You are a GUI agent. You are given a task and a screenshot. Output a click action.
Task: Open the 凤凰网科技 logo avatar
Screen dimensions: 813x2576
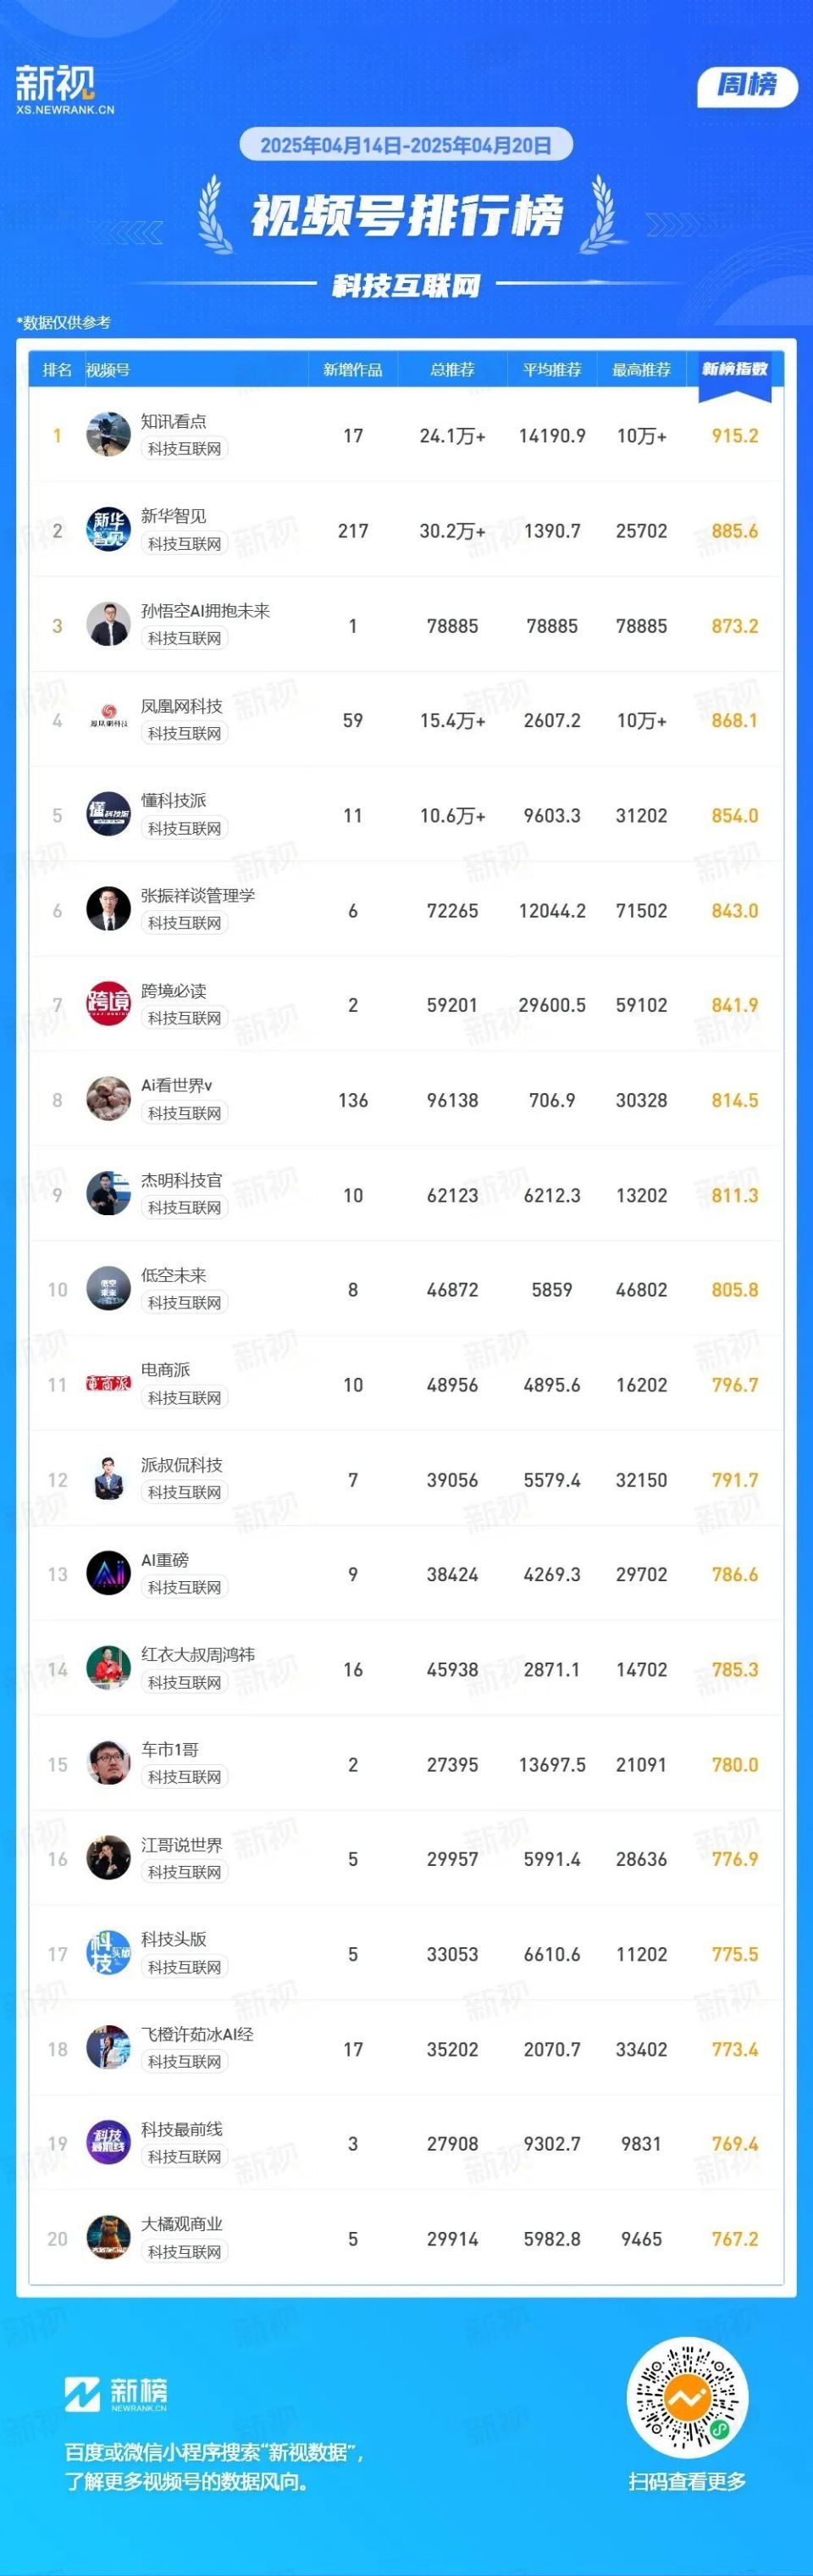108,720
